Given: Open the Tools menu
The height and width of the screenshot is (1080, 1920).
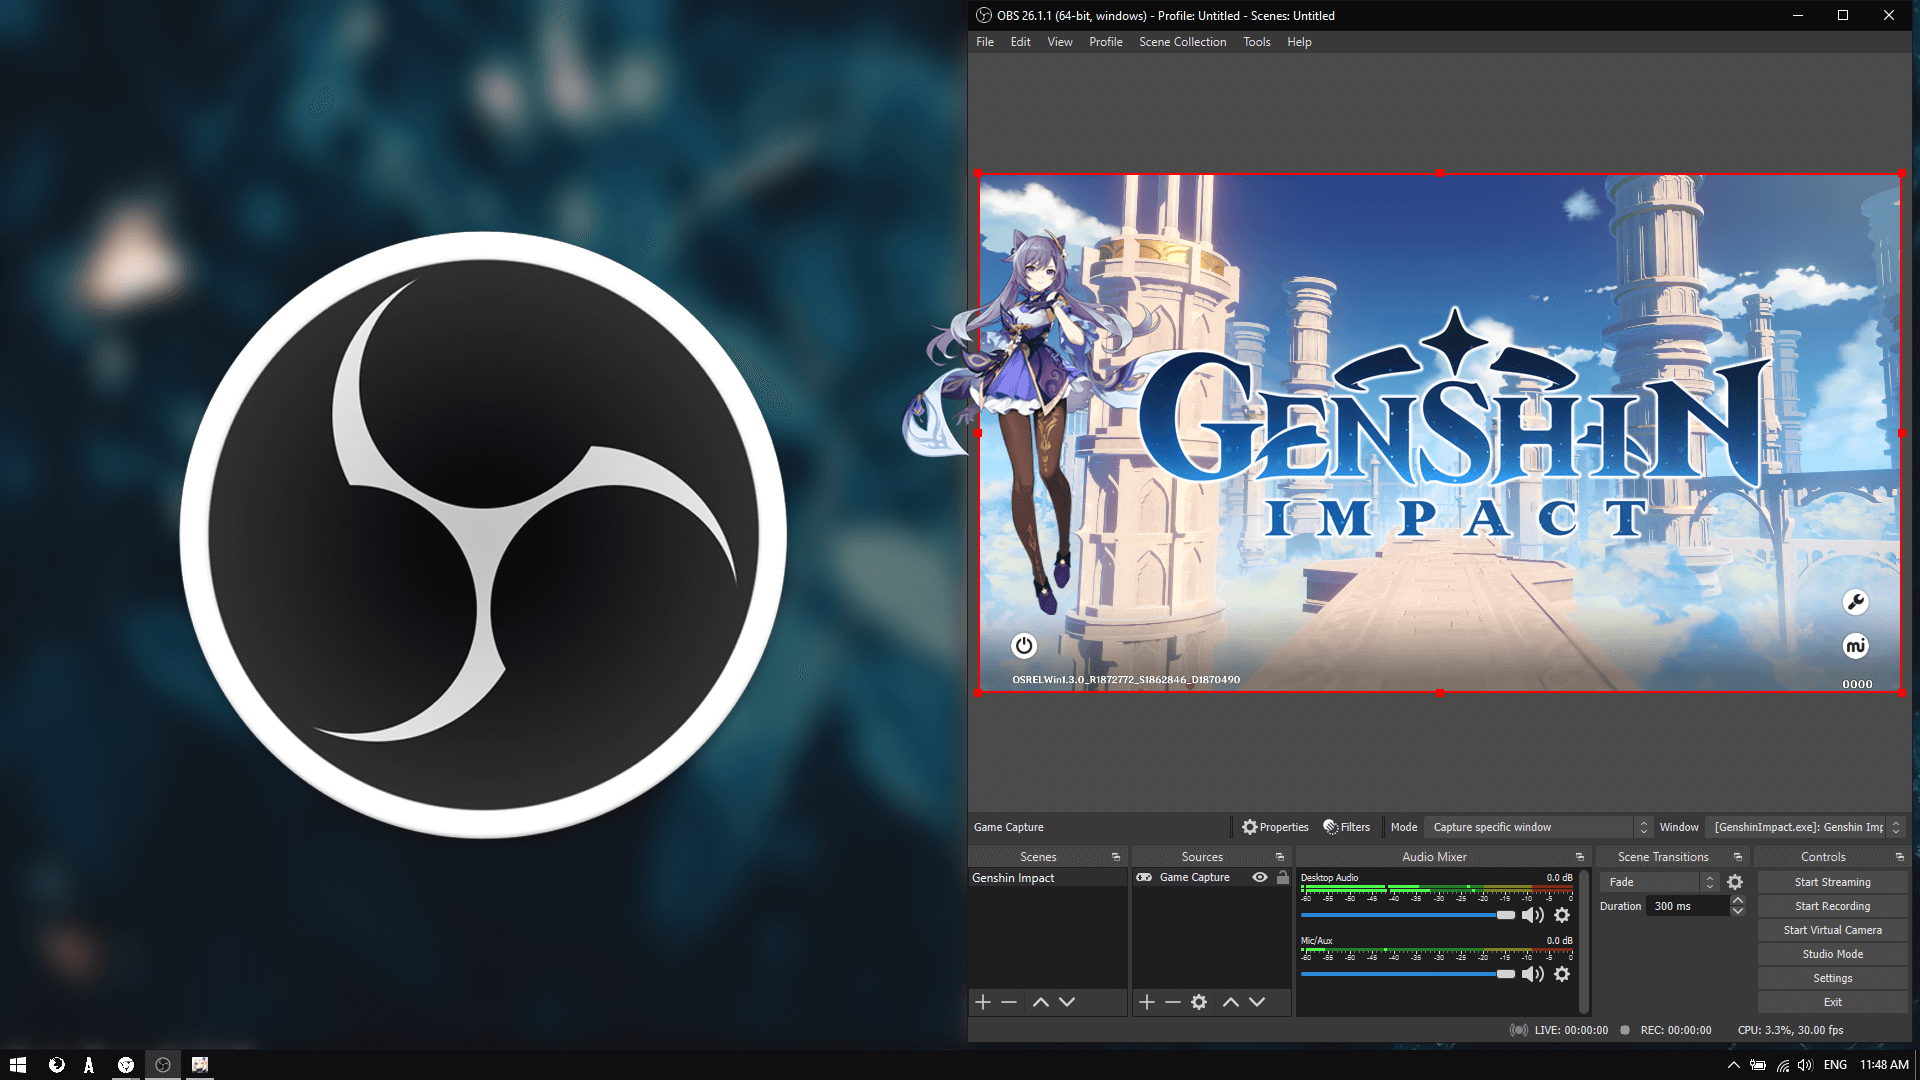Looking at the screenshot, I should pyautogui.click(x=1257, y=42).
